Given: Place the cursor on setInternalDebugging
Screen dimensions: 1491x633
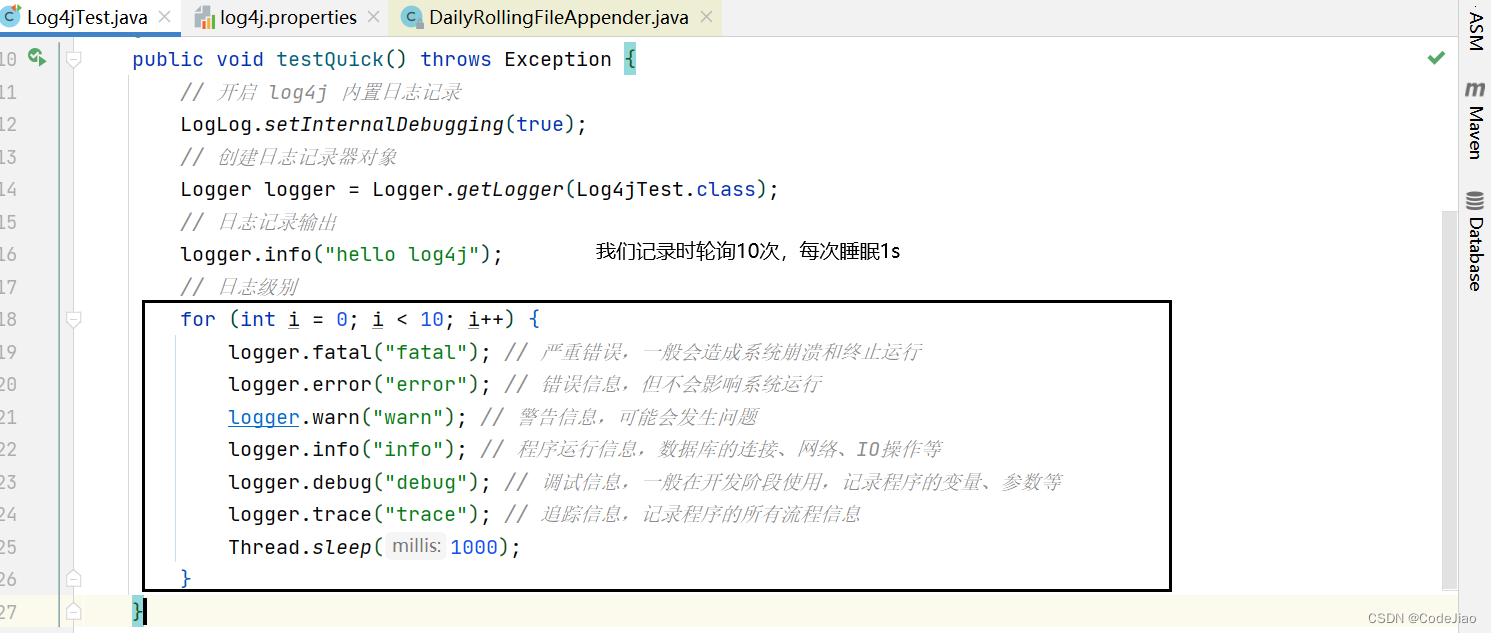Looking at the screenshot, I should click(x=384, y=124).
